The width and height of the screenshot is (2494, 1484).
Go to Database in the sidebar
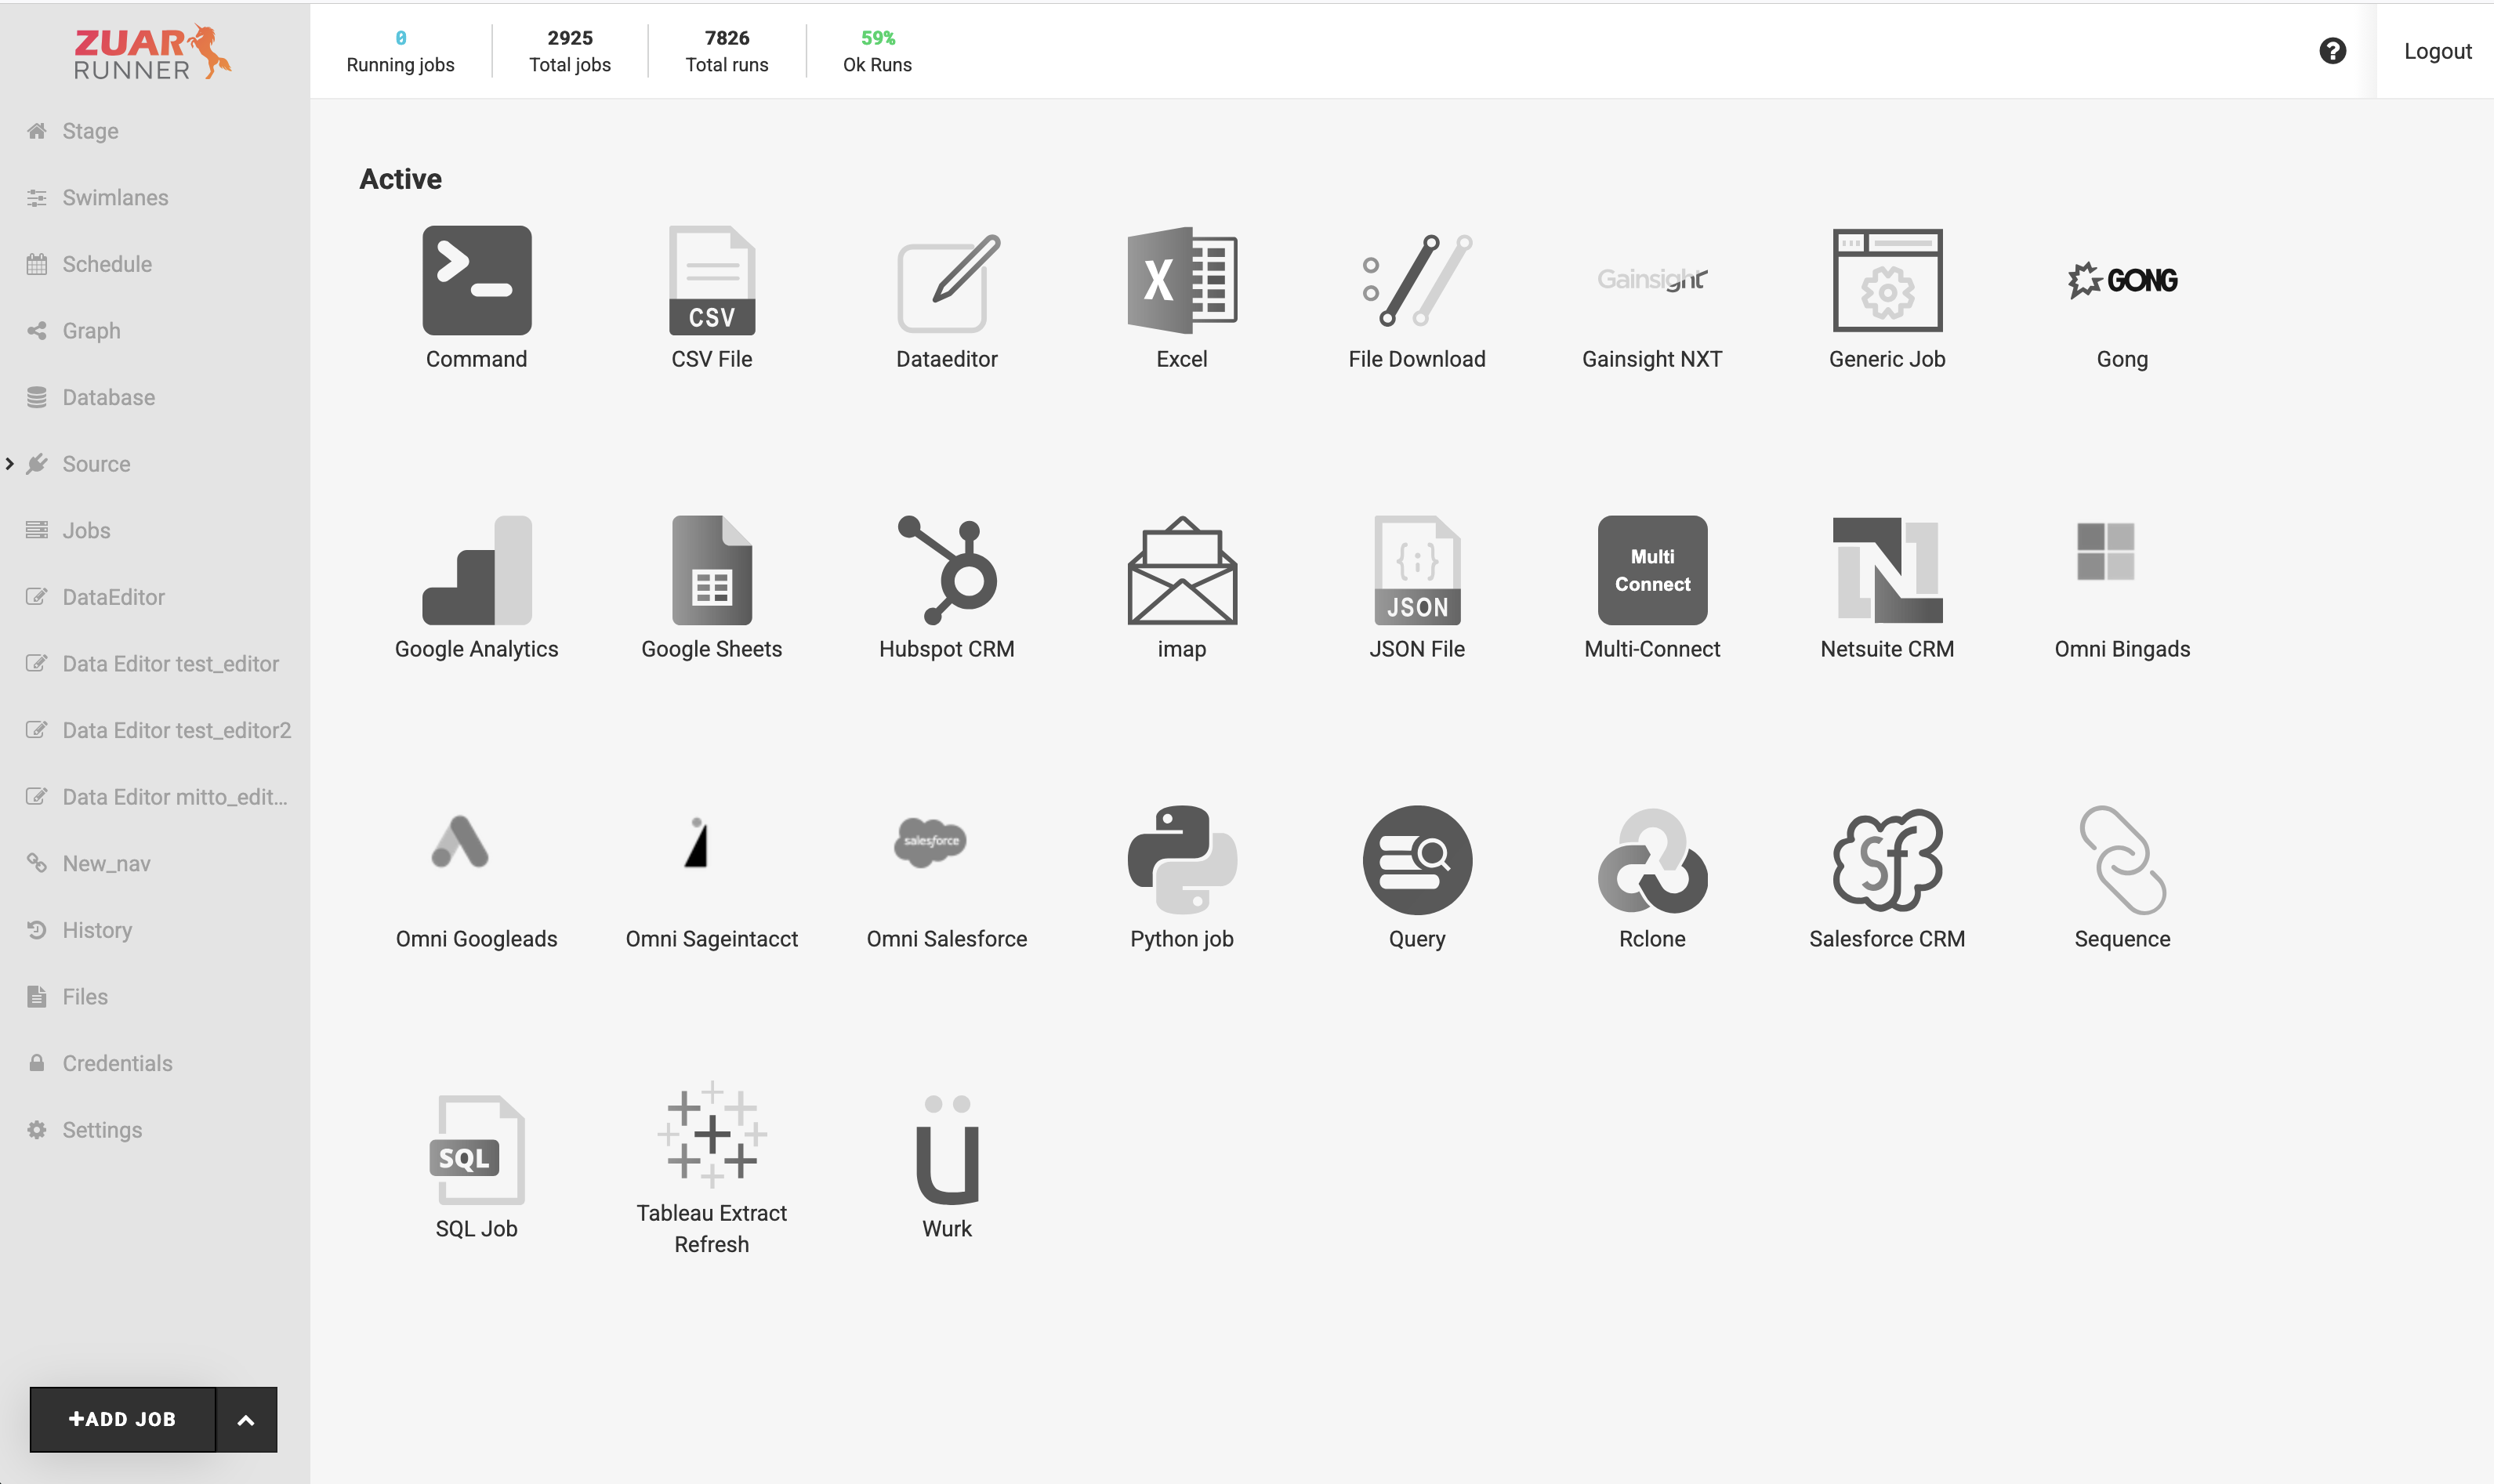point(108,398)
